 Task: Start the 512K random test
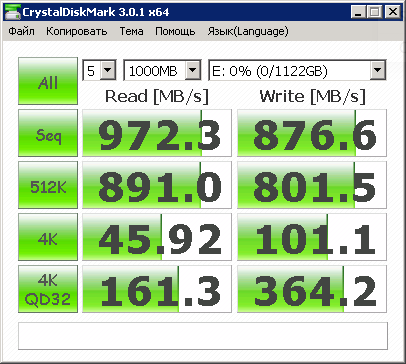tap(48, 185)
